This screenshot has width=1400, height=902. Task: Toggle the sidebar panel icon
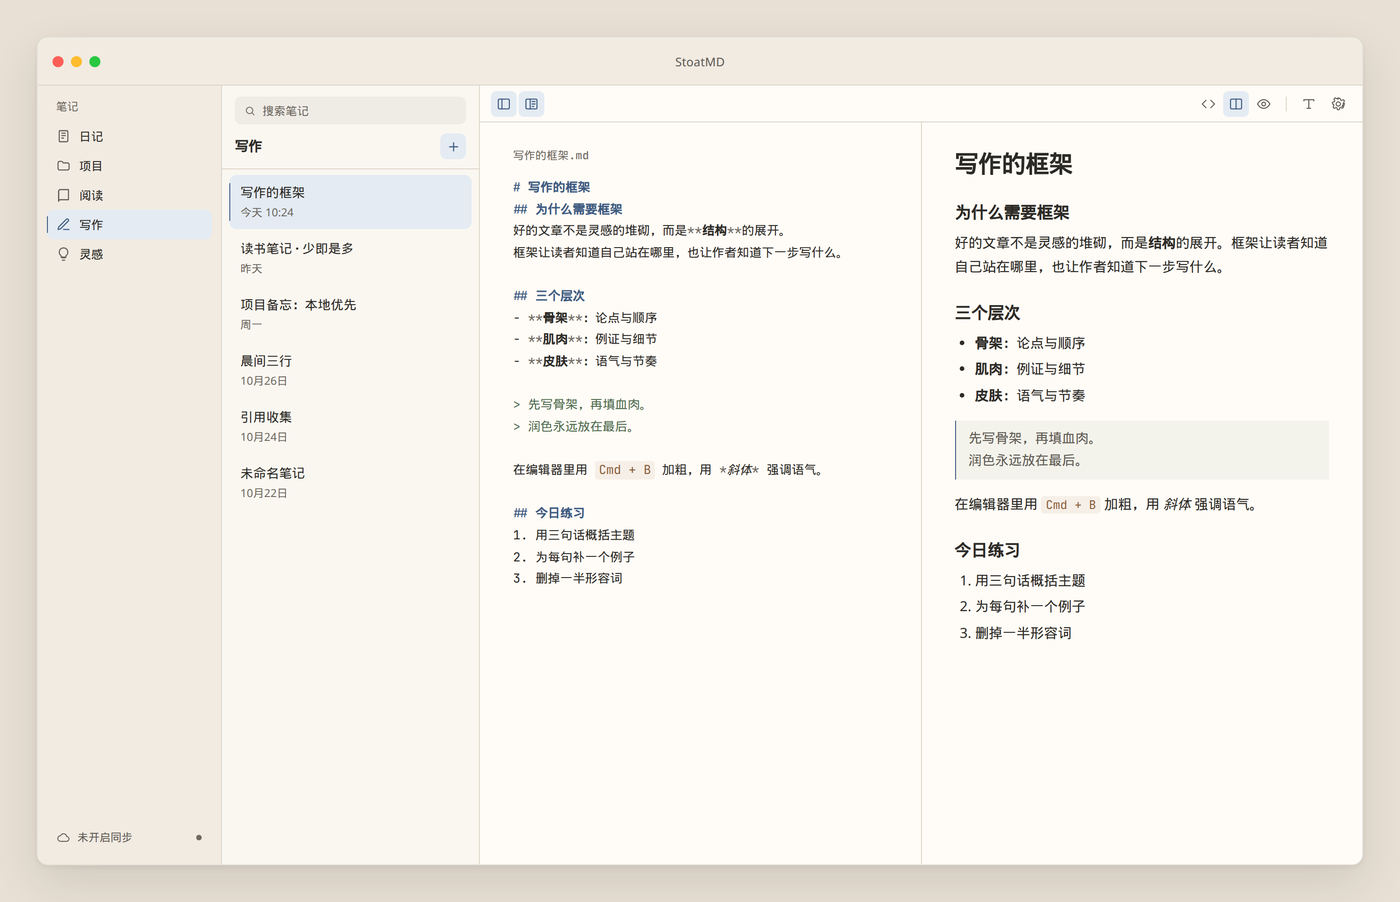[504, 104]
